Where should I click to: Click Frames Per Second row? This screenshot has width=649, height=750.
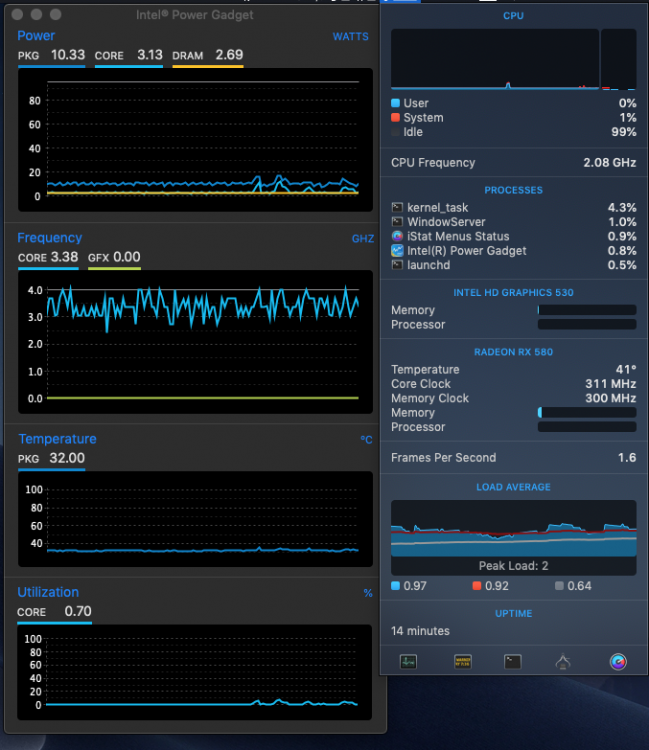point(514,458)
